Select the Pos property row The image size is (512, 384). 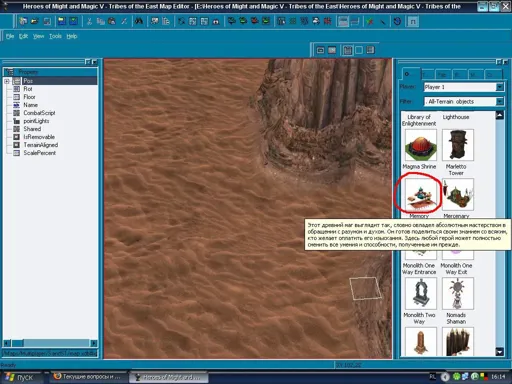point(50,81)
